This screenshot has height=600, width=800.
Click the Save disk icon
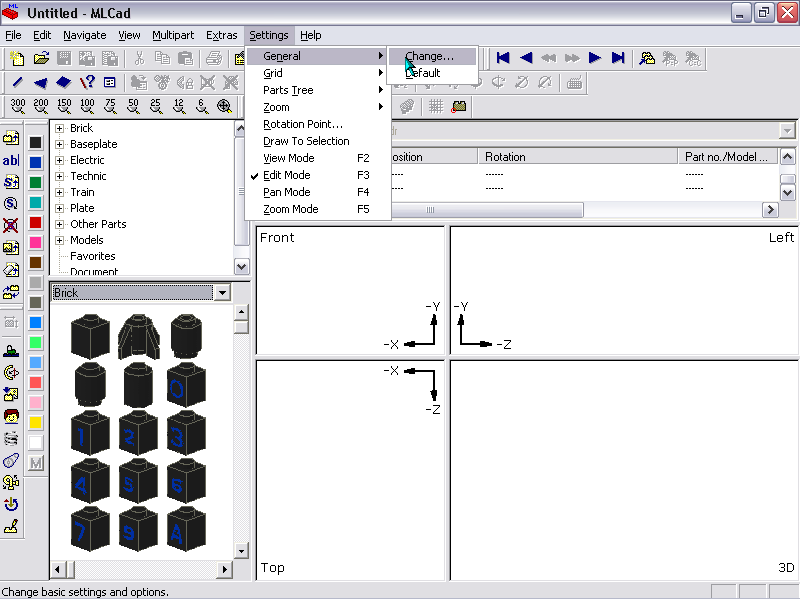[64, 58]
